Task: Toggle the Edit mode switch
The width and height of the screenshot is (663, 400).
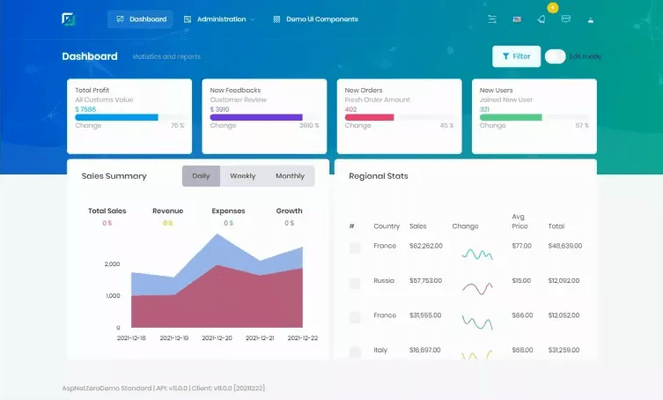Action: click(555, 56)
